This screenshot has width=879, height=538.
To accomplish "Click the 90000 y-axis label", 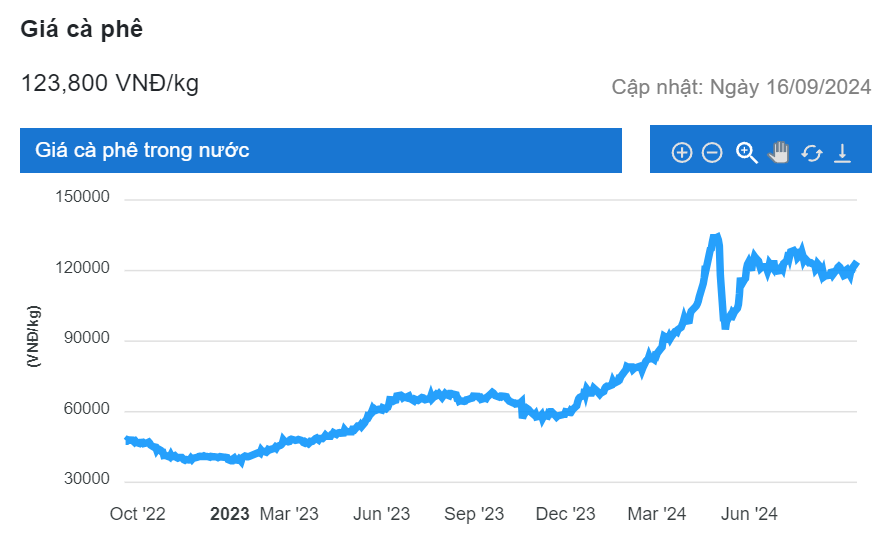I will tap(86, 340).
